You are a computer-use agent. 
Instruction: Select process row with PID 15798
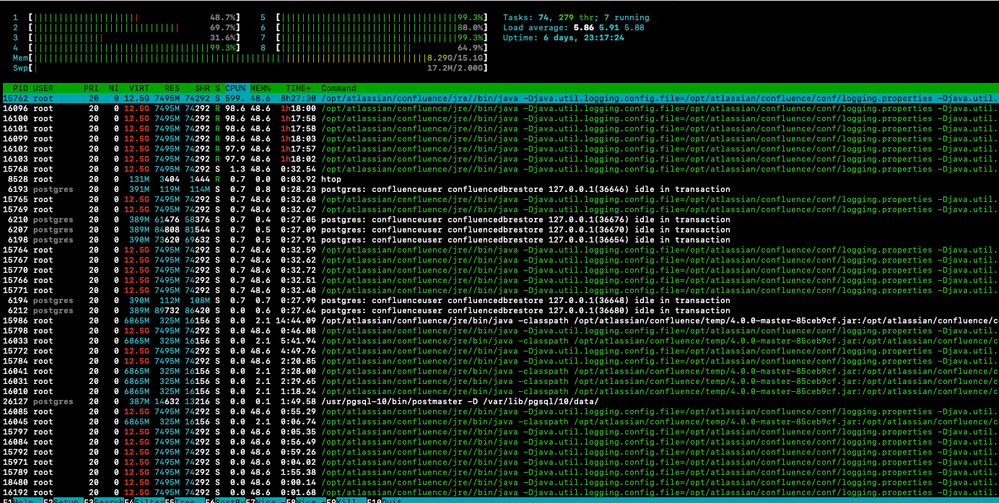tap(500, 332)
